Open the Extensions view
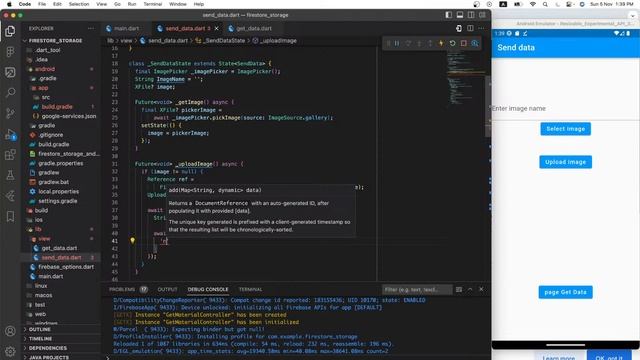 coord(10,155)
